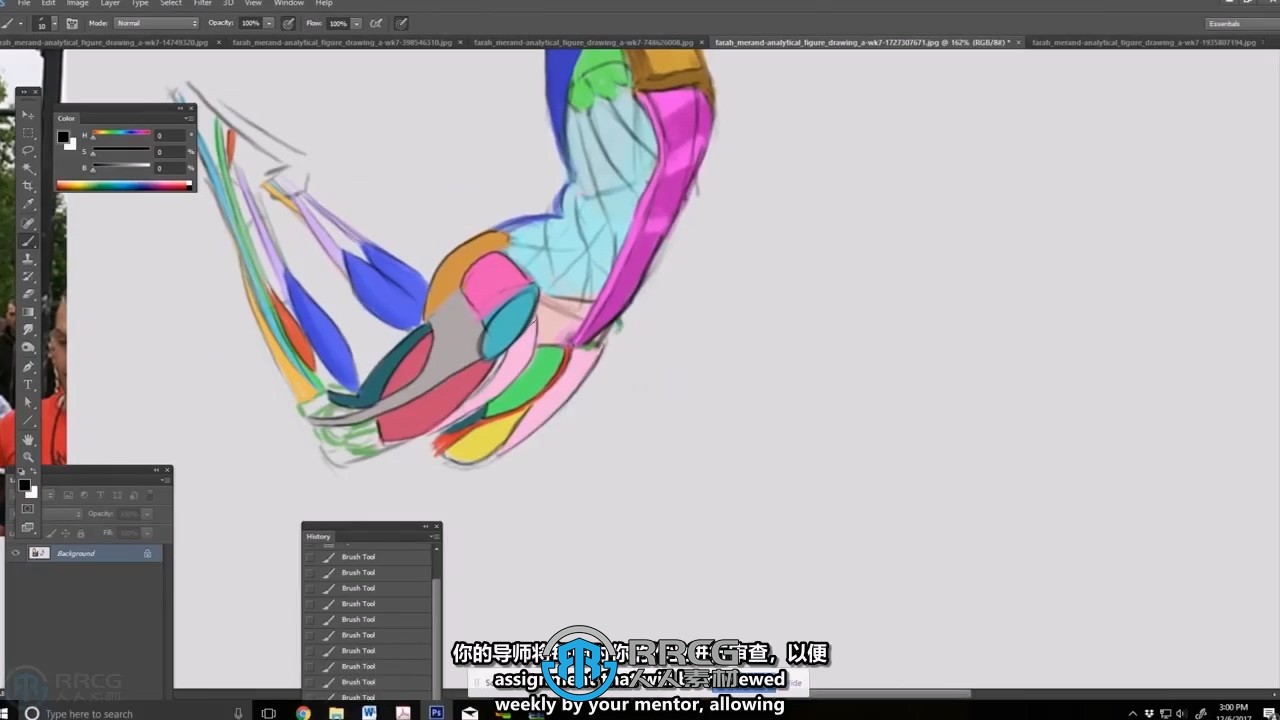1280x720 pixels.
Task: Open the Brush panel toggle
Action: point(72,23)
